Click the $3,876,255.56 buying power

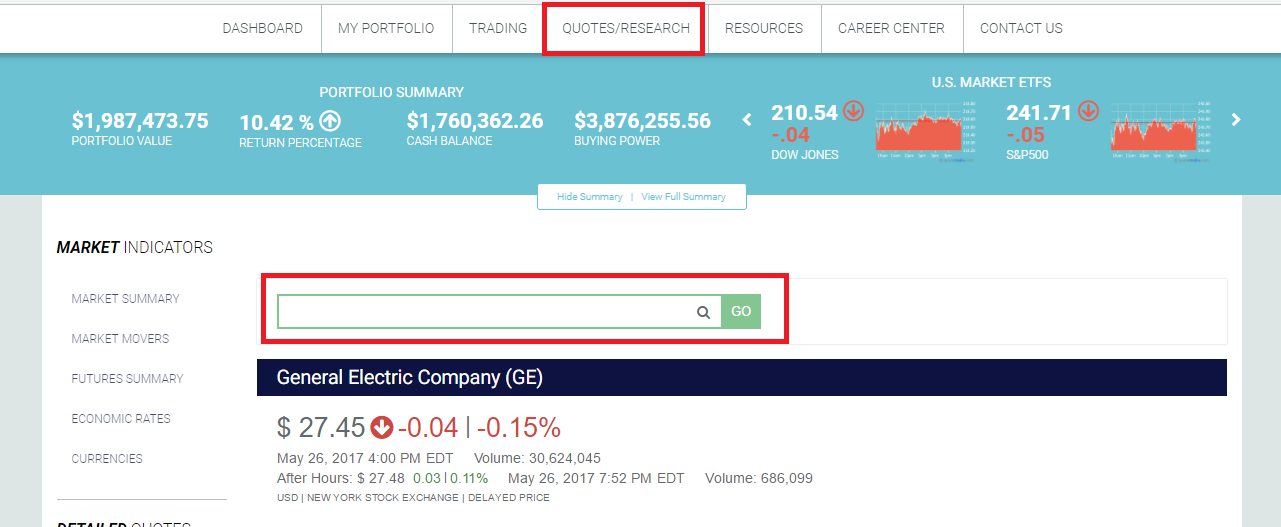pos(642,121)
